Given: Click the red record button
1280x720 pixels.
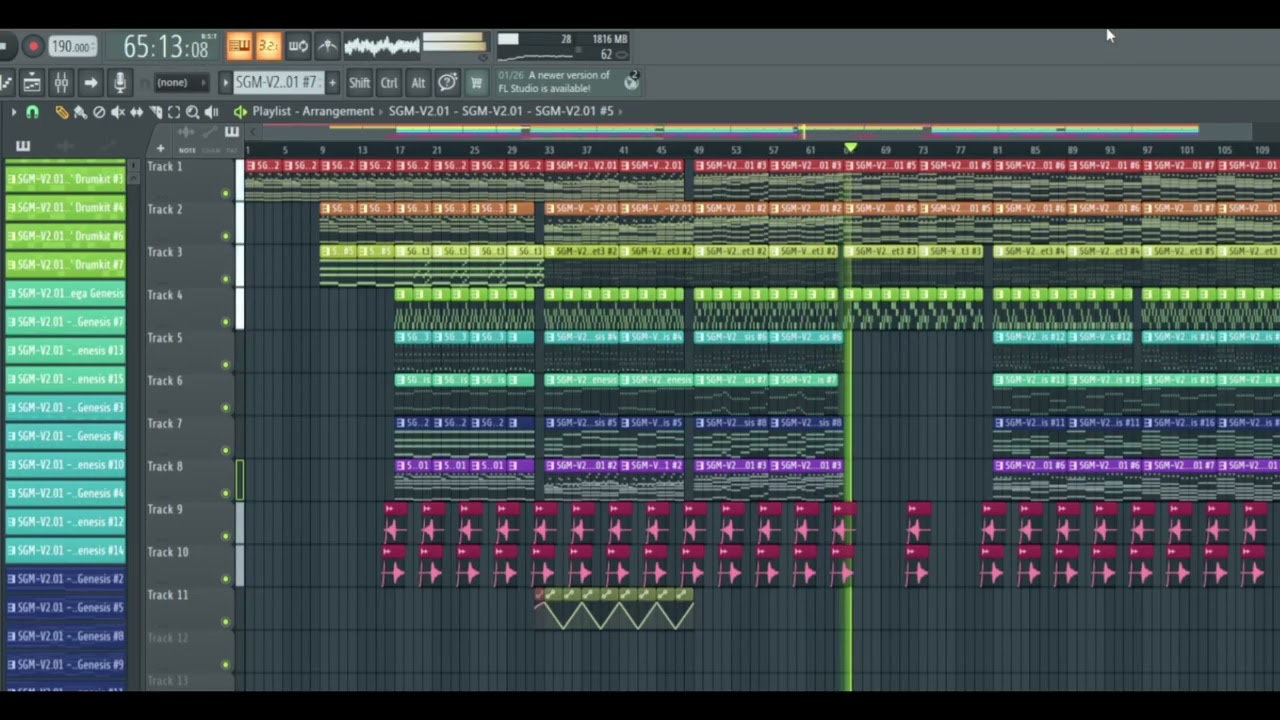Looking at the screenshot, I should click(x=33, y=46).
